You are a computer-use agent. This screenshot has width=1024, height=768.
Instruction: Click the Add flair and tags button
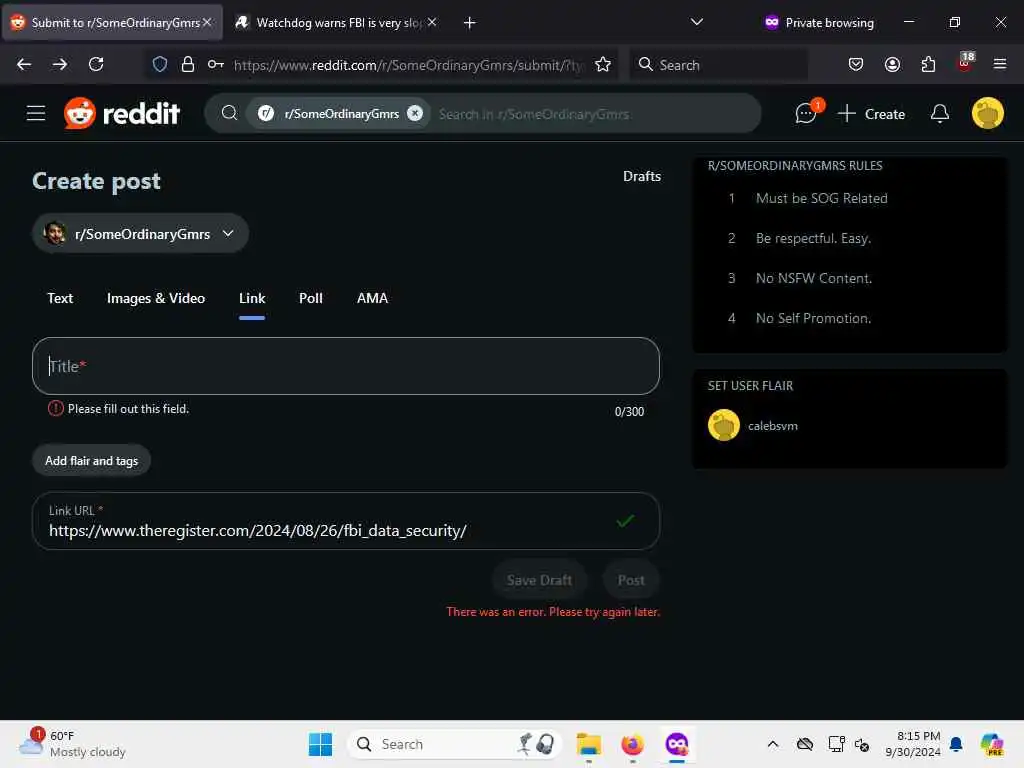coord(91,461)
